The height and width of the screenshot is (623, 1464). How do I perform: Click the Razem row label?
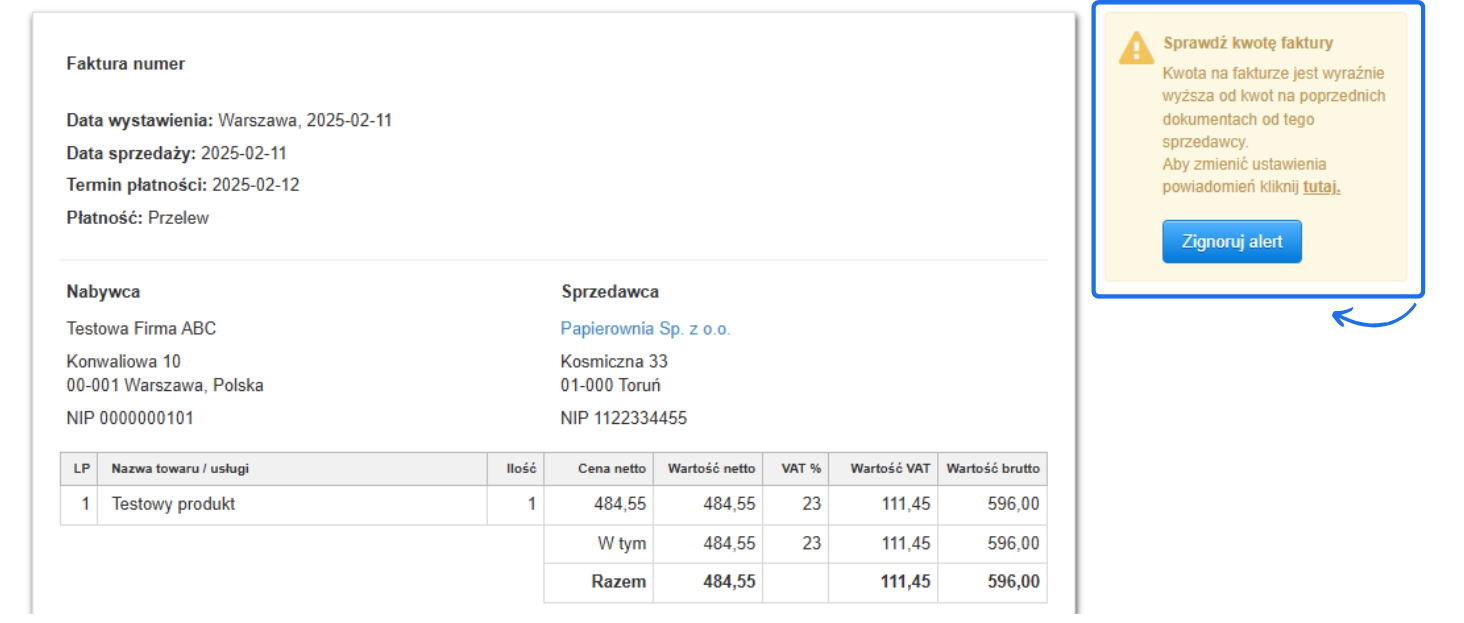[619, 582]
